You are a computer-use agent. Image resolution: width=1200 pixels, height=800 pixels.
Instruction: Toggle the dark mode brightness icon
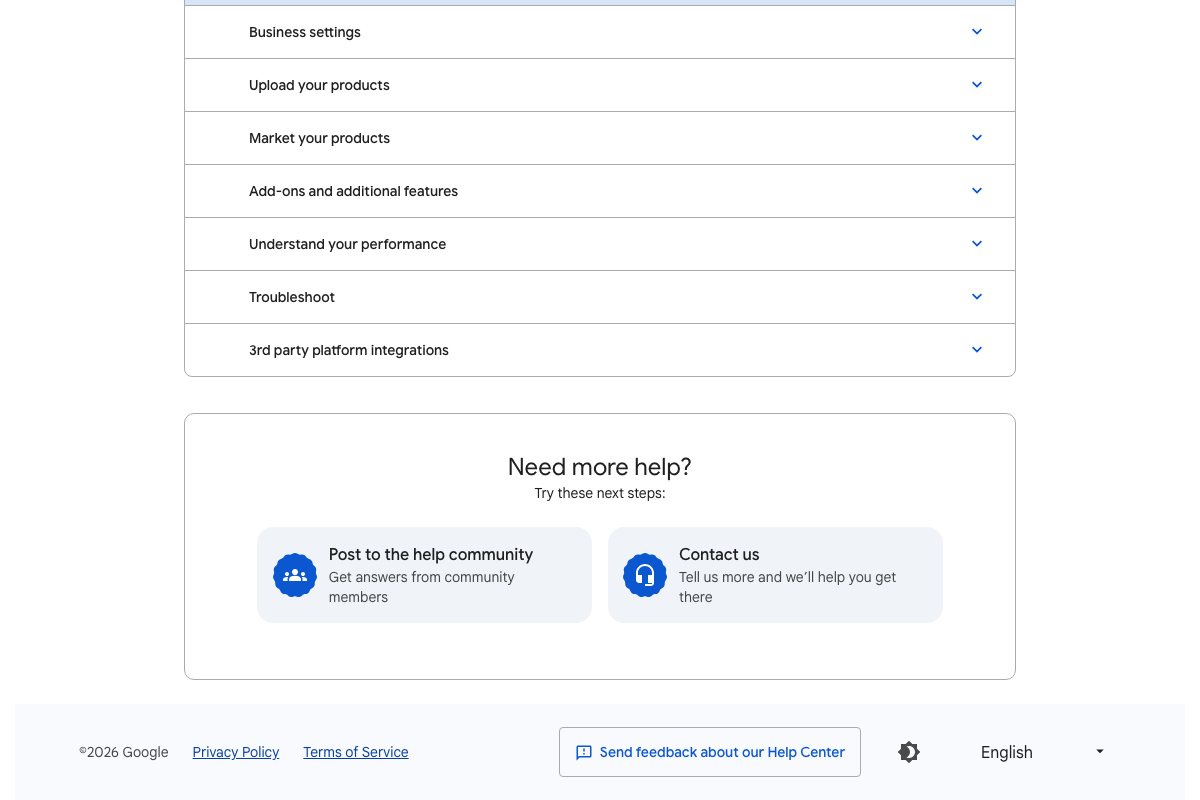(x=909, y=752)
